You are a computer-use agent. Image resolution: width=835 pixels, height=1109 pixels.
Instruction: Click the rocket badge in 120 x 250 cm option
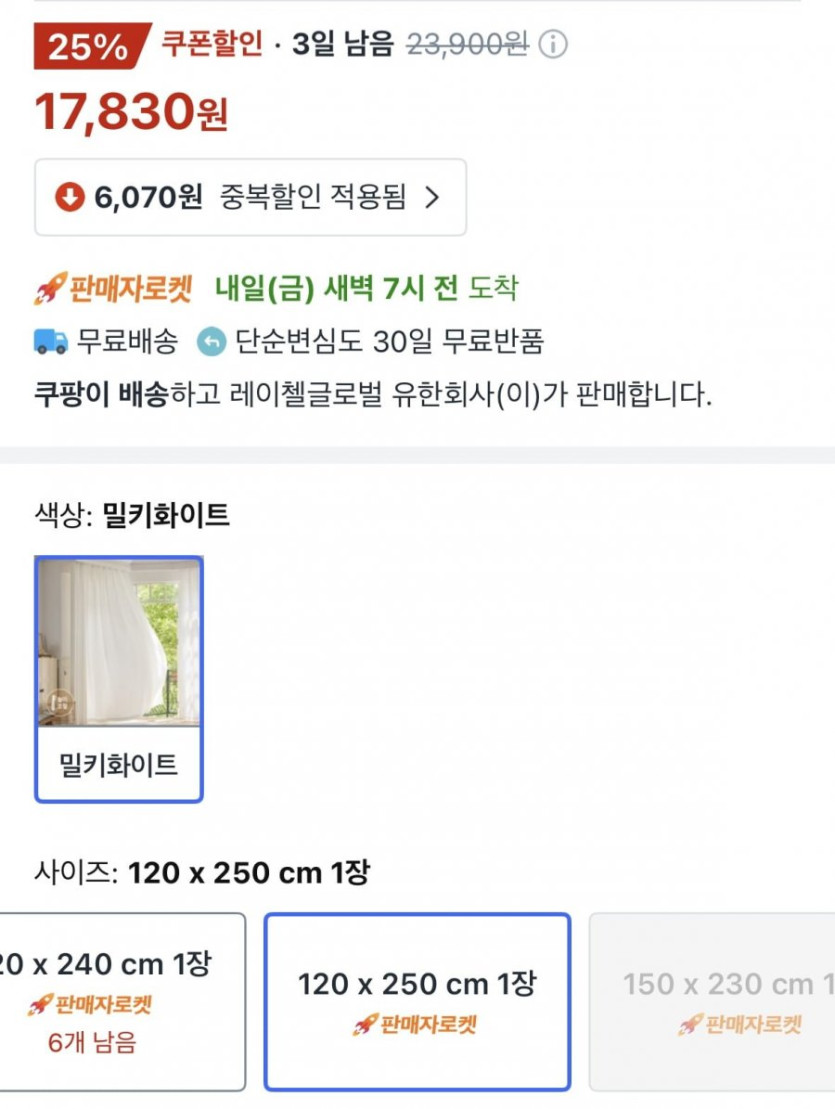(x=415, y=1025)
